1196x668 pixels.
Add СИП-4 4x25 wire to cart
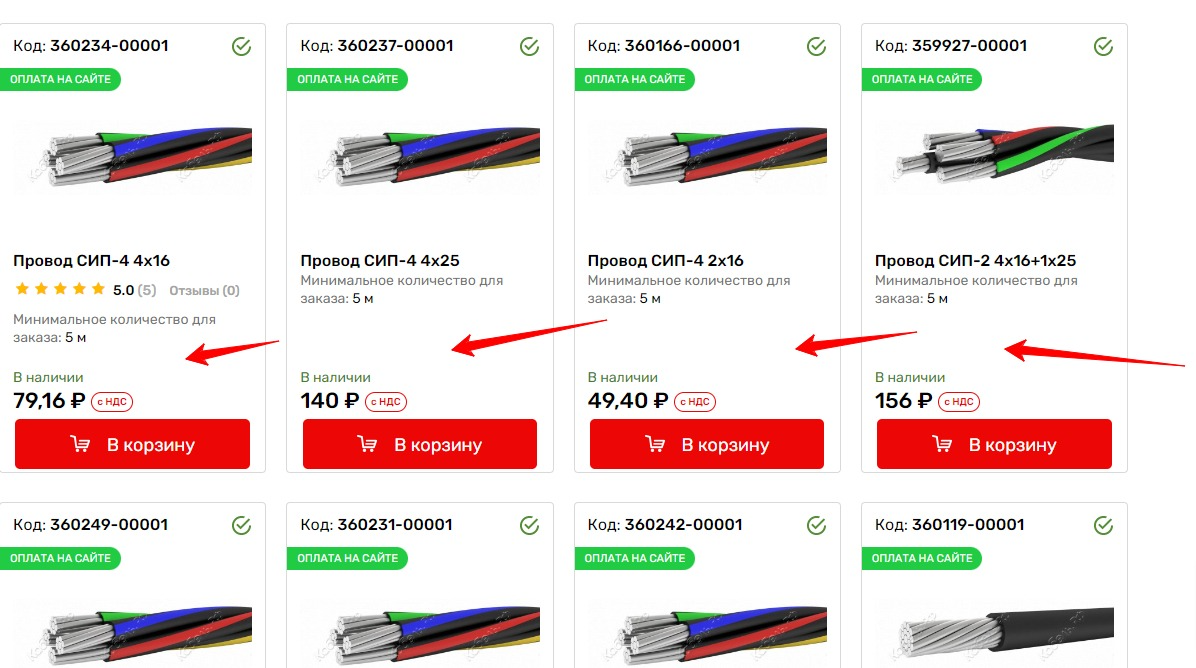[x=420, y=444]
